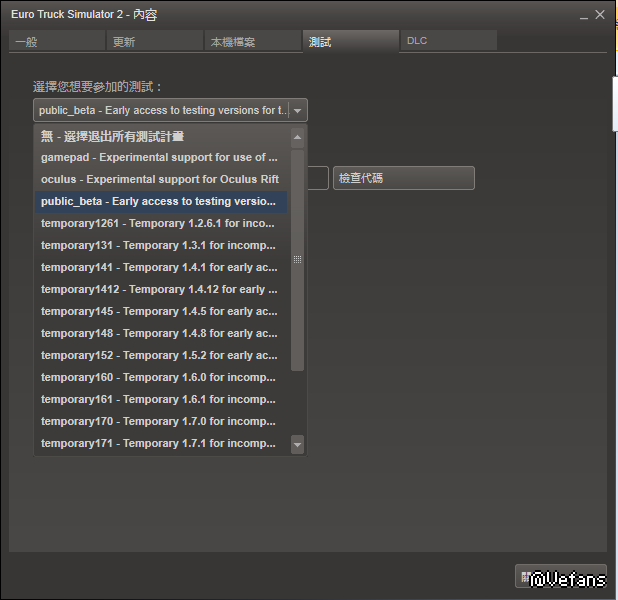Image resolution: width=618 pixels, height=600 pixels.
Task: Switch to the DLC tab
Action: pyautogui.click(x=449, y=41)
